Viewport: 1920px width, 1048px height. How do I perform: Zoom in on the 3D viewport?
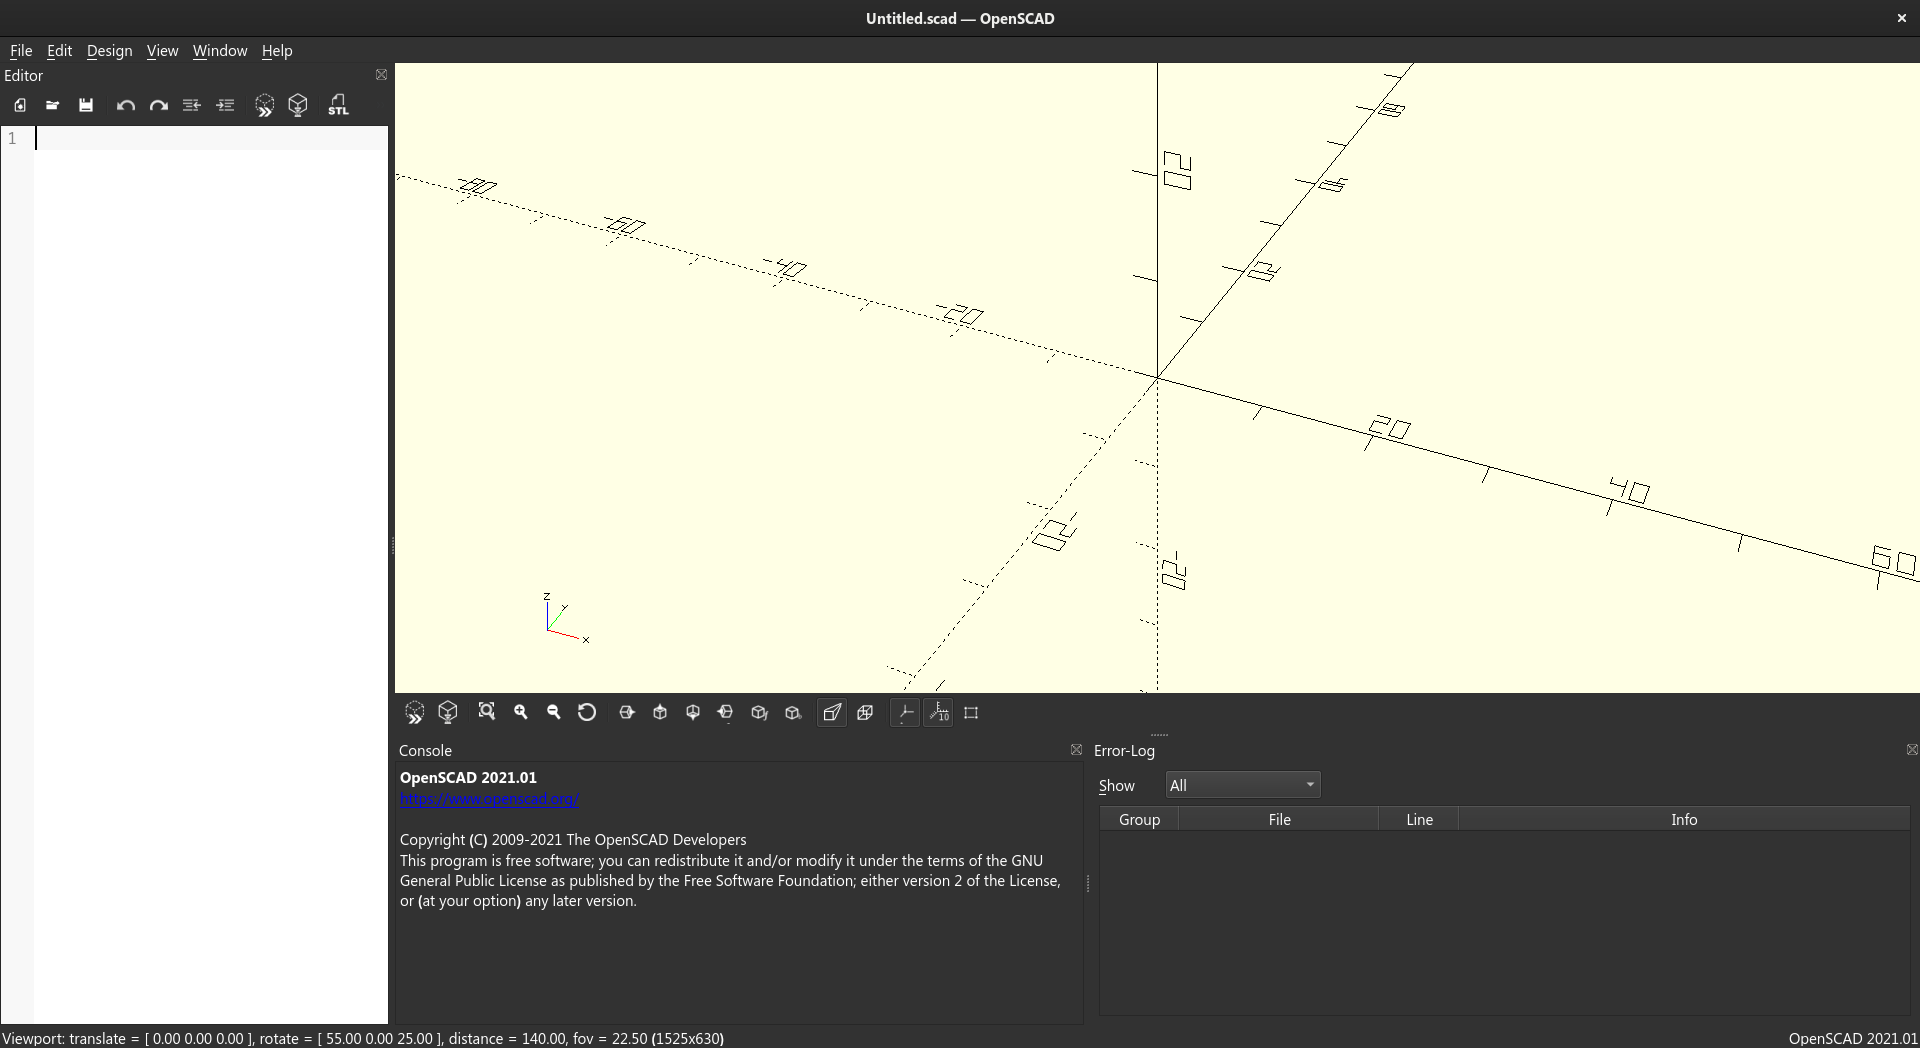[x=520, y=712]
